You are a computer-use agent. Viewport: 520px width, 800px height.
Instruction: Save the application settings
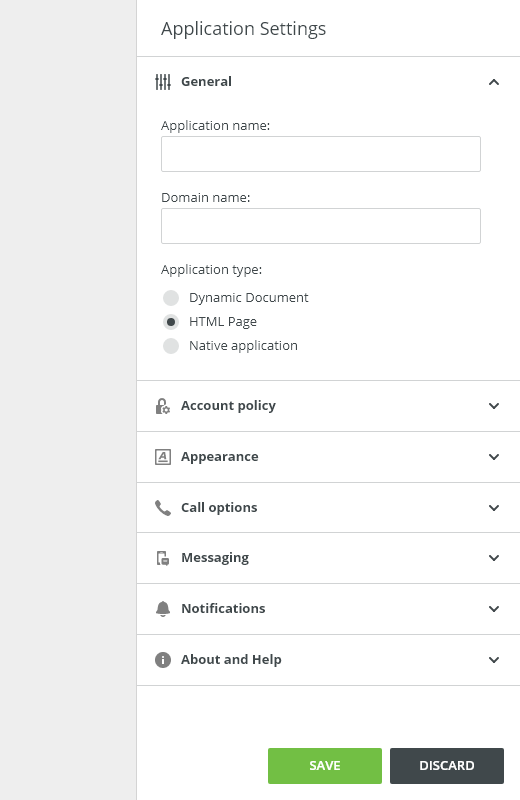pyautogui.click(x=325, y=766)
